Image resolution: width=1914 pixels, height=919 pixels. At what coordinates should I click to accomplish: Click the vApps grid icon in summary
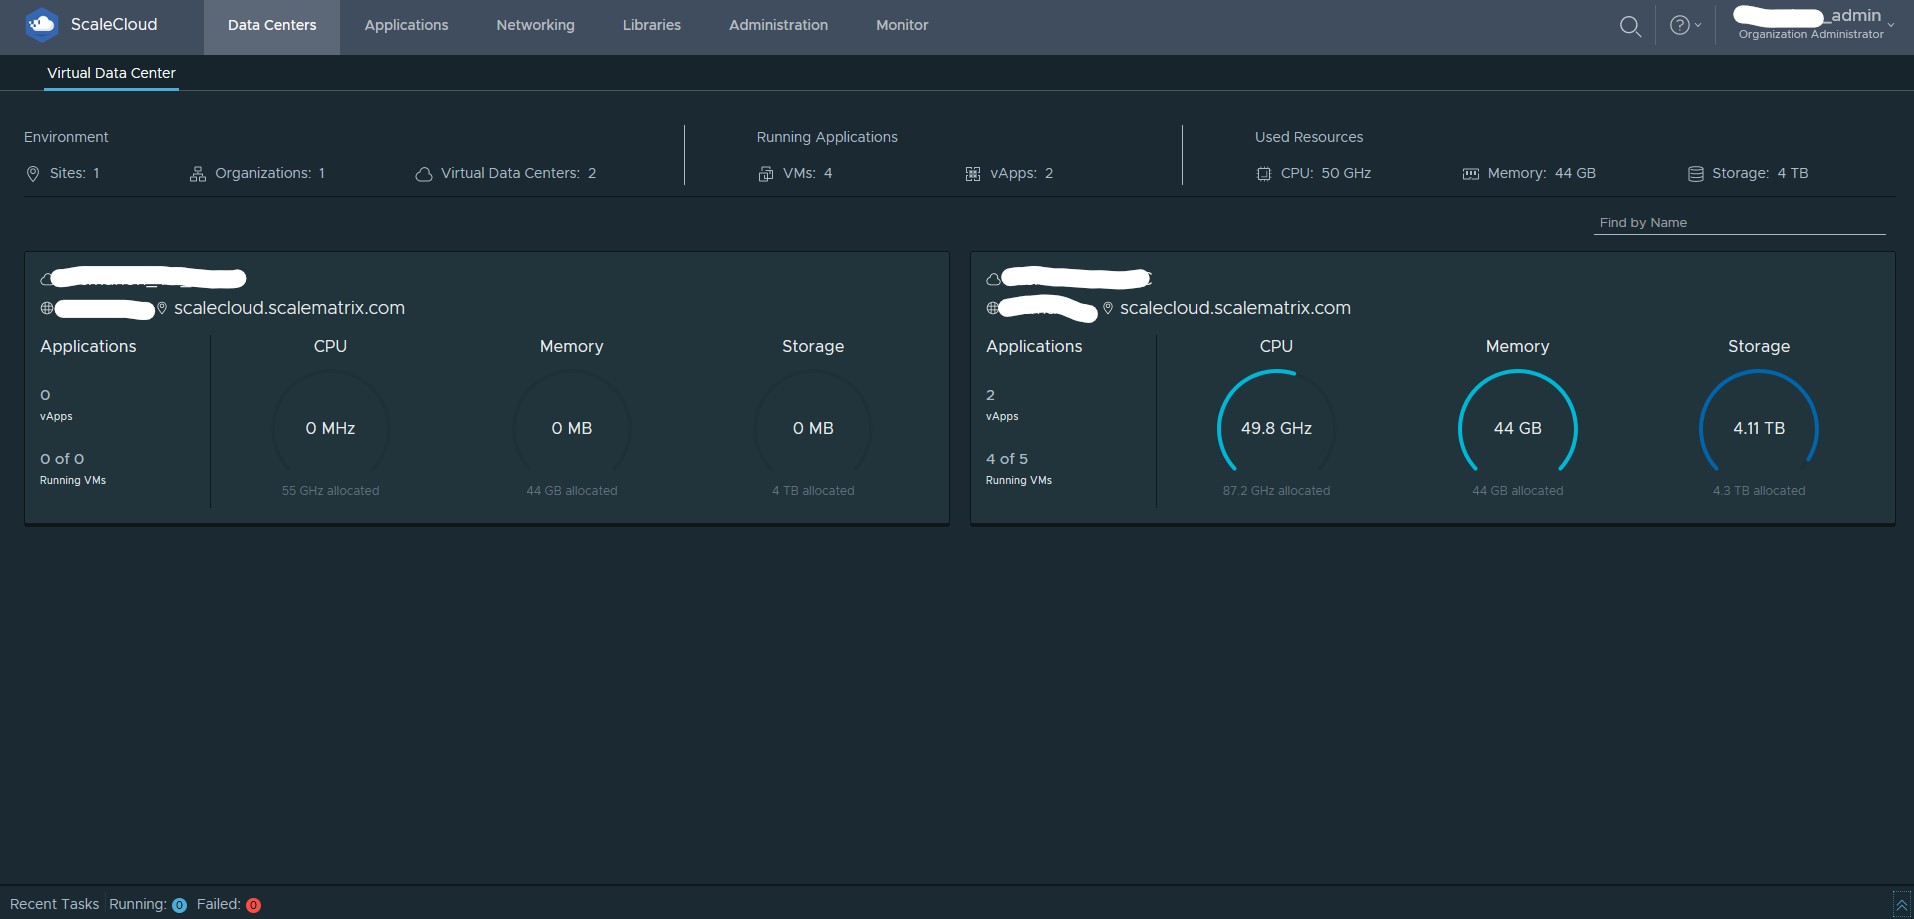point(972,174)
